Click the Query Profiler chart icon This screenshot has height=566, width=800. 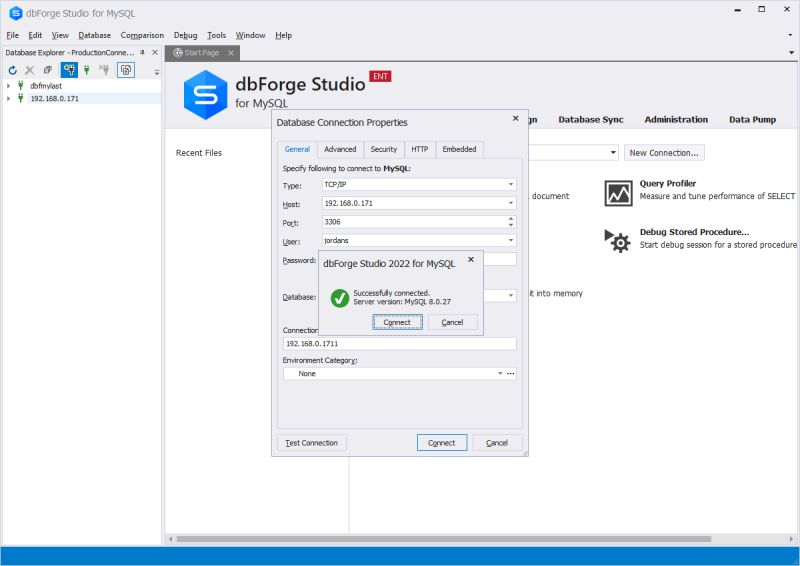(618, 193)
